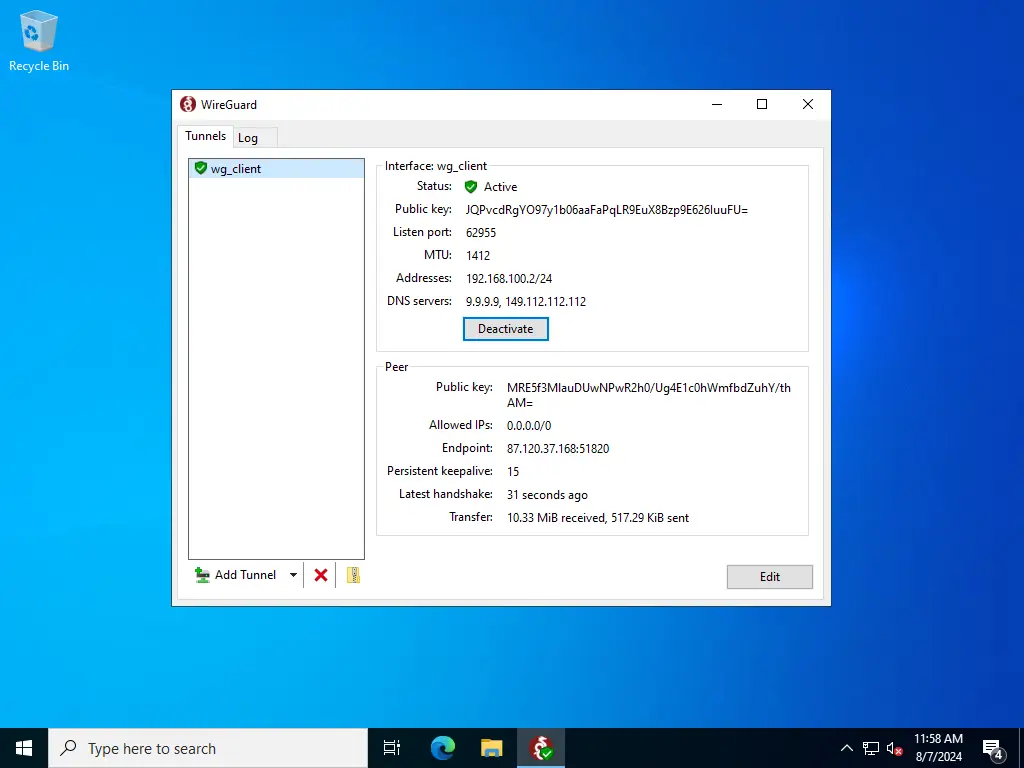Open the network status tray icon

[871, 748]
